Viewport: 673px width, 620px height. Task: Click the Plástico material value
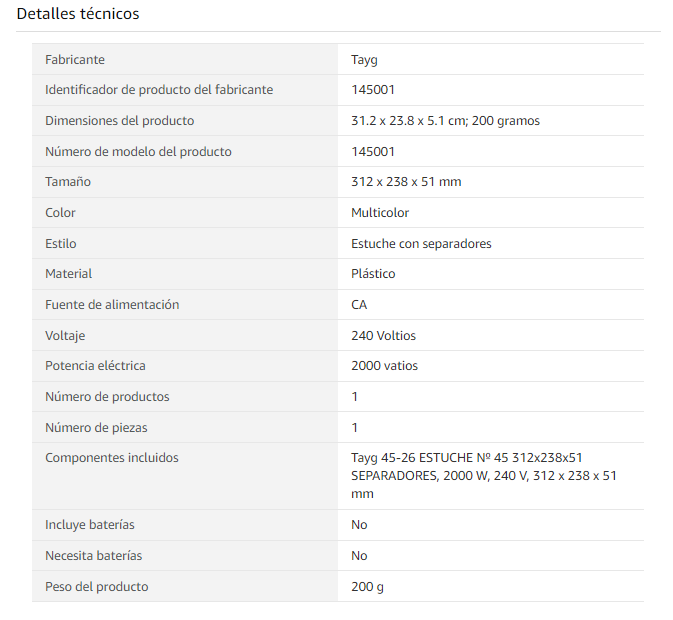(373, 273)
